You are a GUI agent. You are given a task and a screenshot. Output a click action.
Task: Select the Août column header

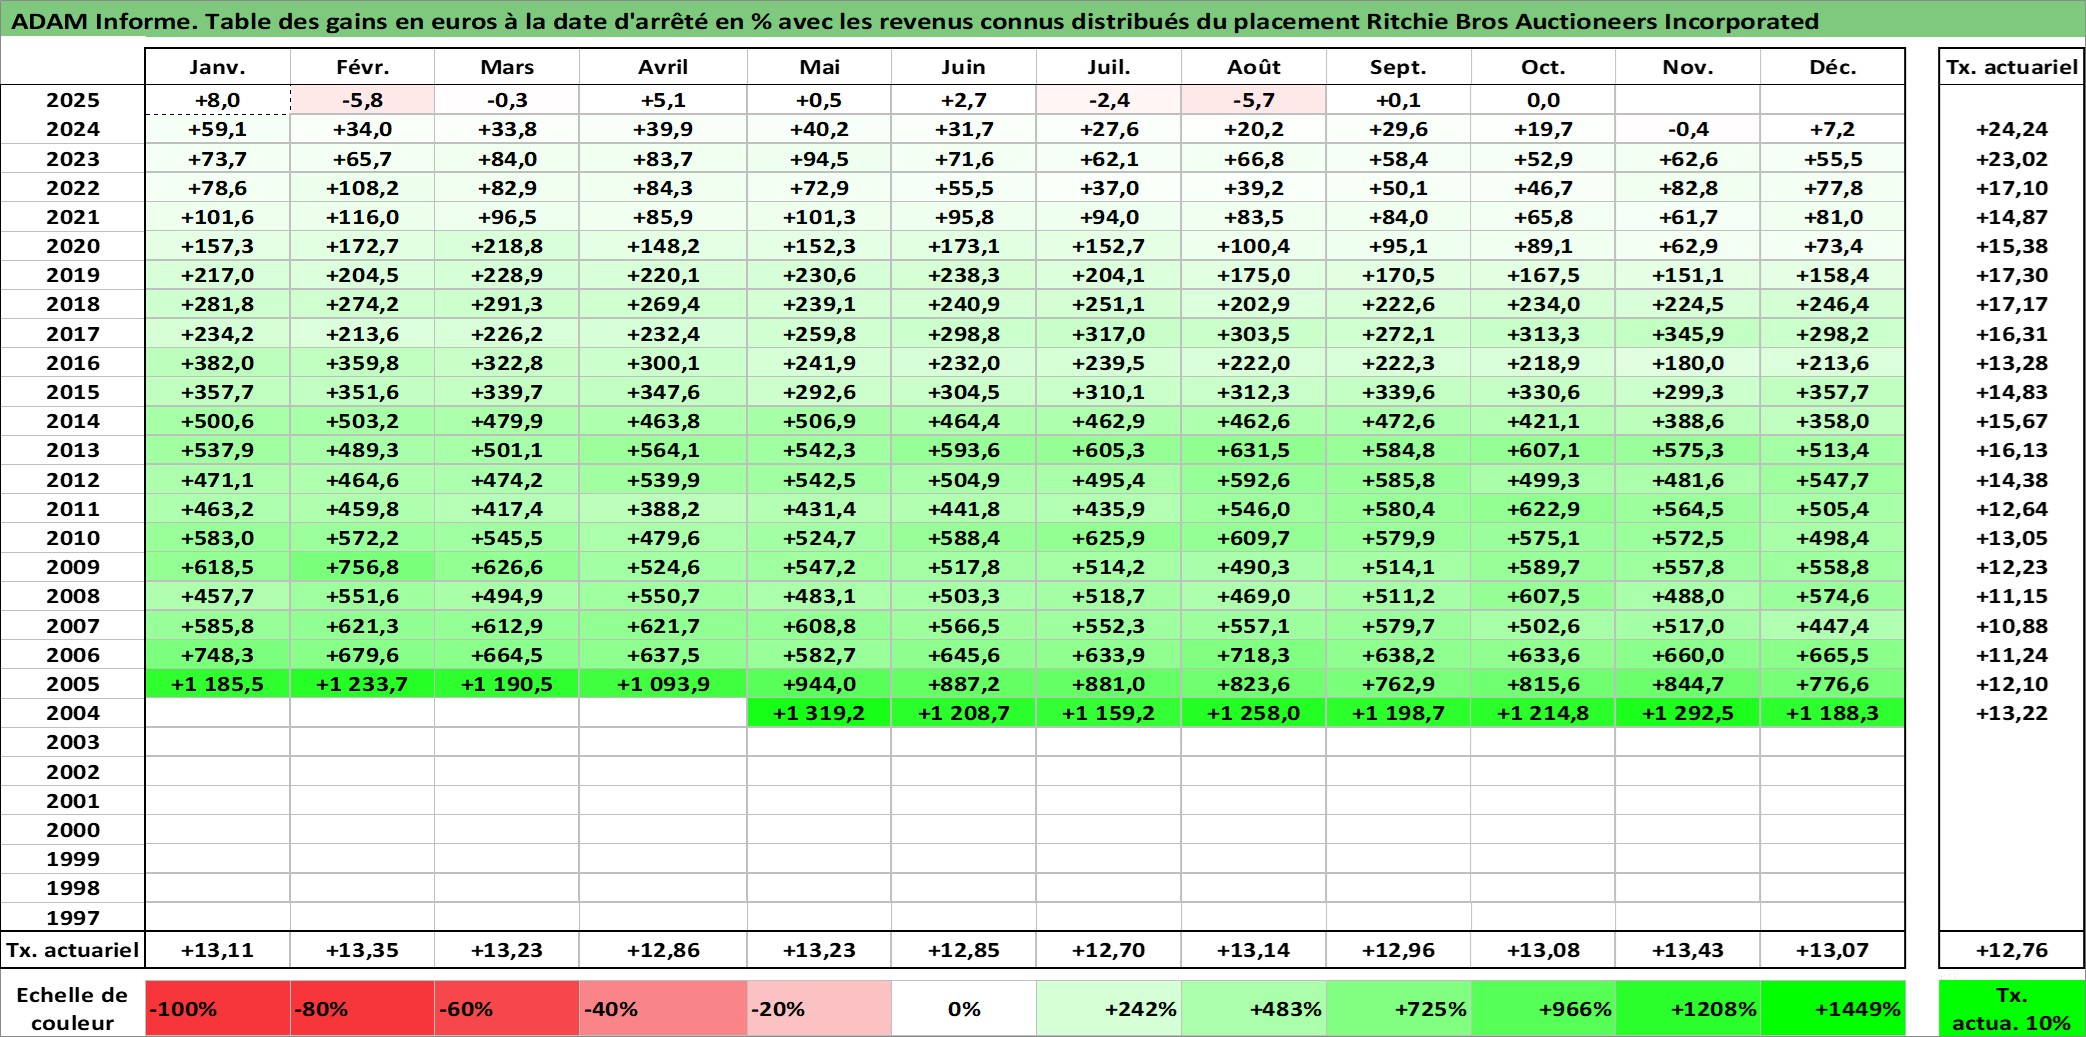coord(1254,67)
